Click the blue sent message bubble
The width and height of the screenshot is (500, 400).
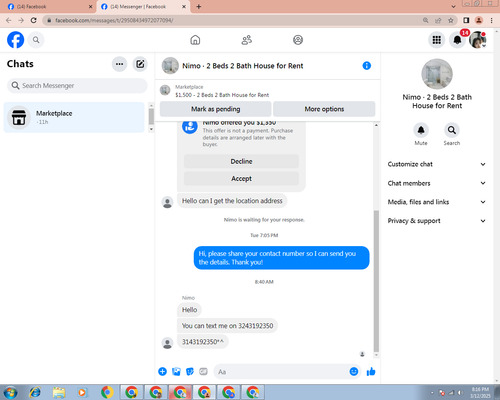(x=281, y=258)
